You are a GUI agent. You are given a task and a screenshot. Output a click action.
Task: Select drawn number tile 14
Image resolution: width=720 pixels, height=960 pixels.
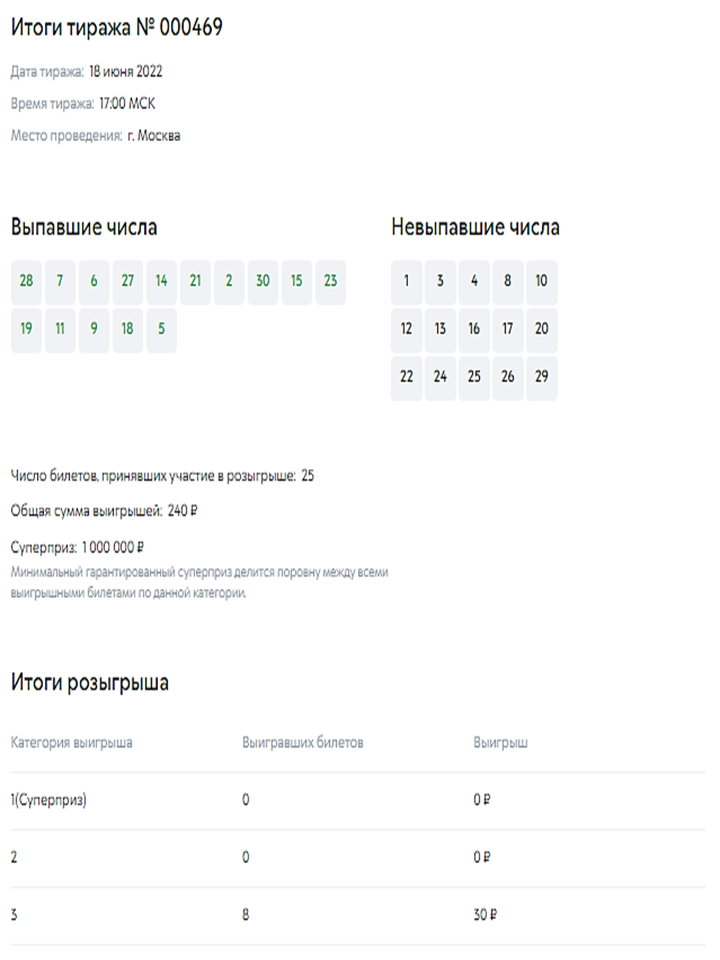(161, 281)
